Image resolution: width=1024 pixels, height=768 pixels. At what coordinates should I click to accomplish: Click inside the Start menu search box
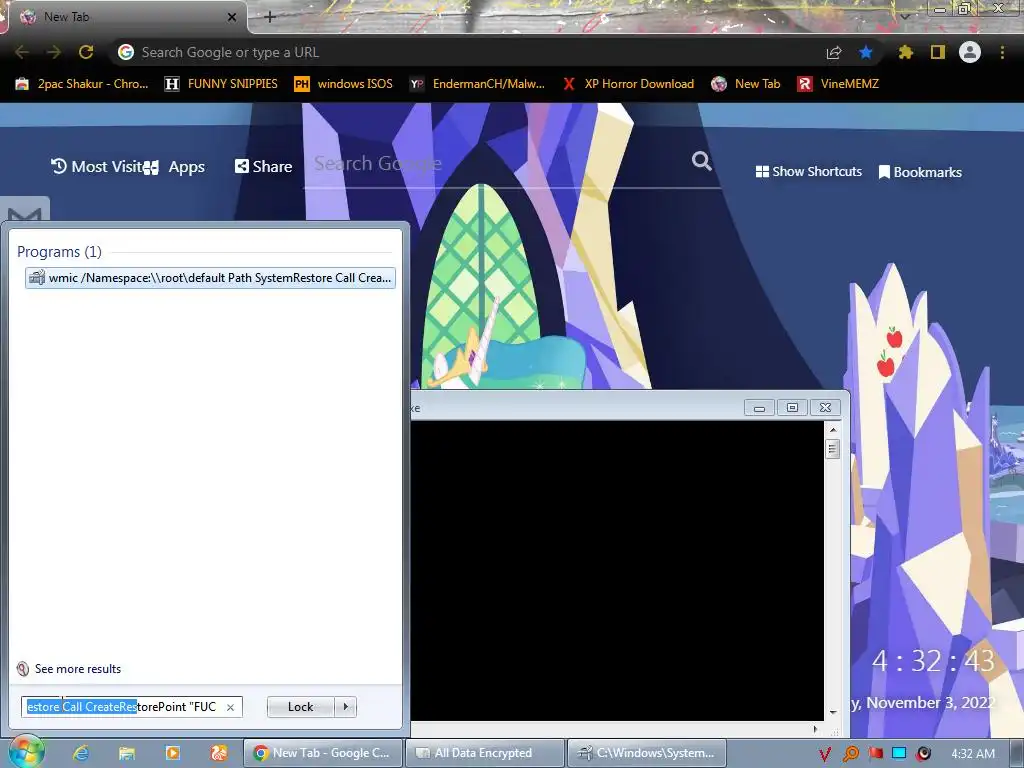coord(124,707)
